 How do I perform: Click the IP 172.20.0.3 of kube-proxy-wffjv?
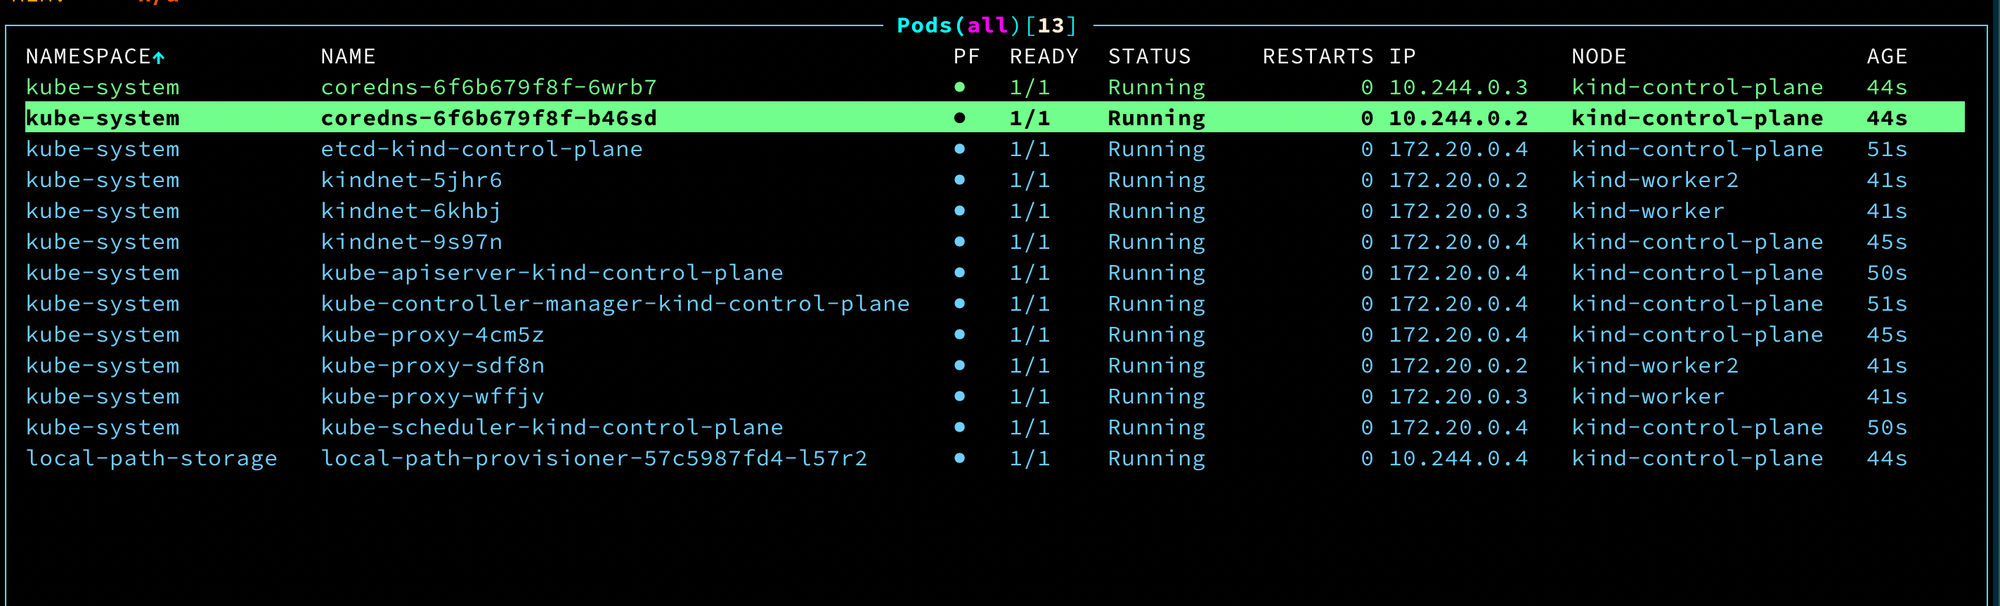[1458, 397]
